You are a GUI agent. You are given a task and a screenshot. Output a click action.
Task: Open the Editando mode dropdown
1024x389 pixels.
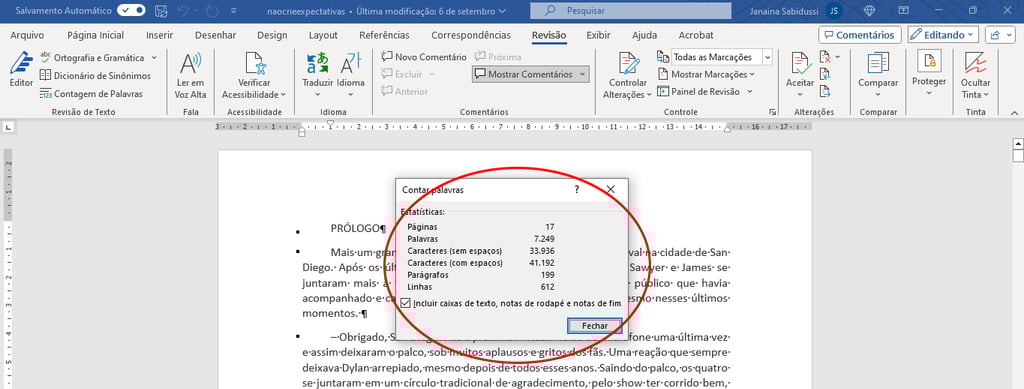[942, 35]
